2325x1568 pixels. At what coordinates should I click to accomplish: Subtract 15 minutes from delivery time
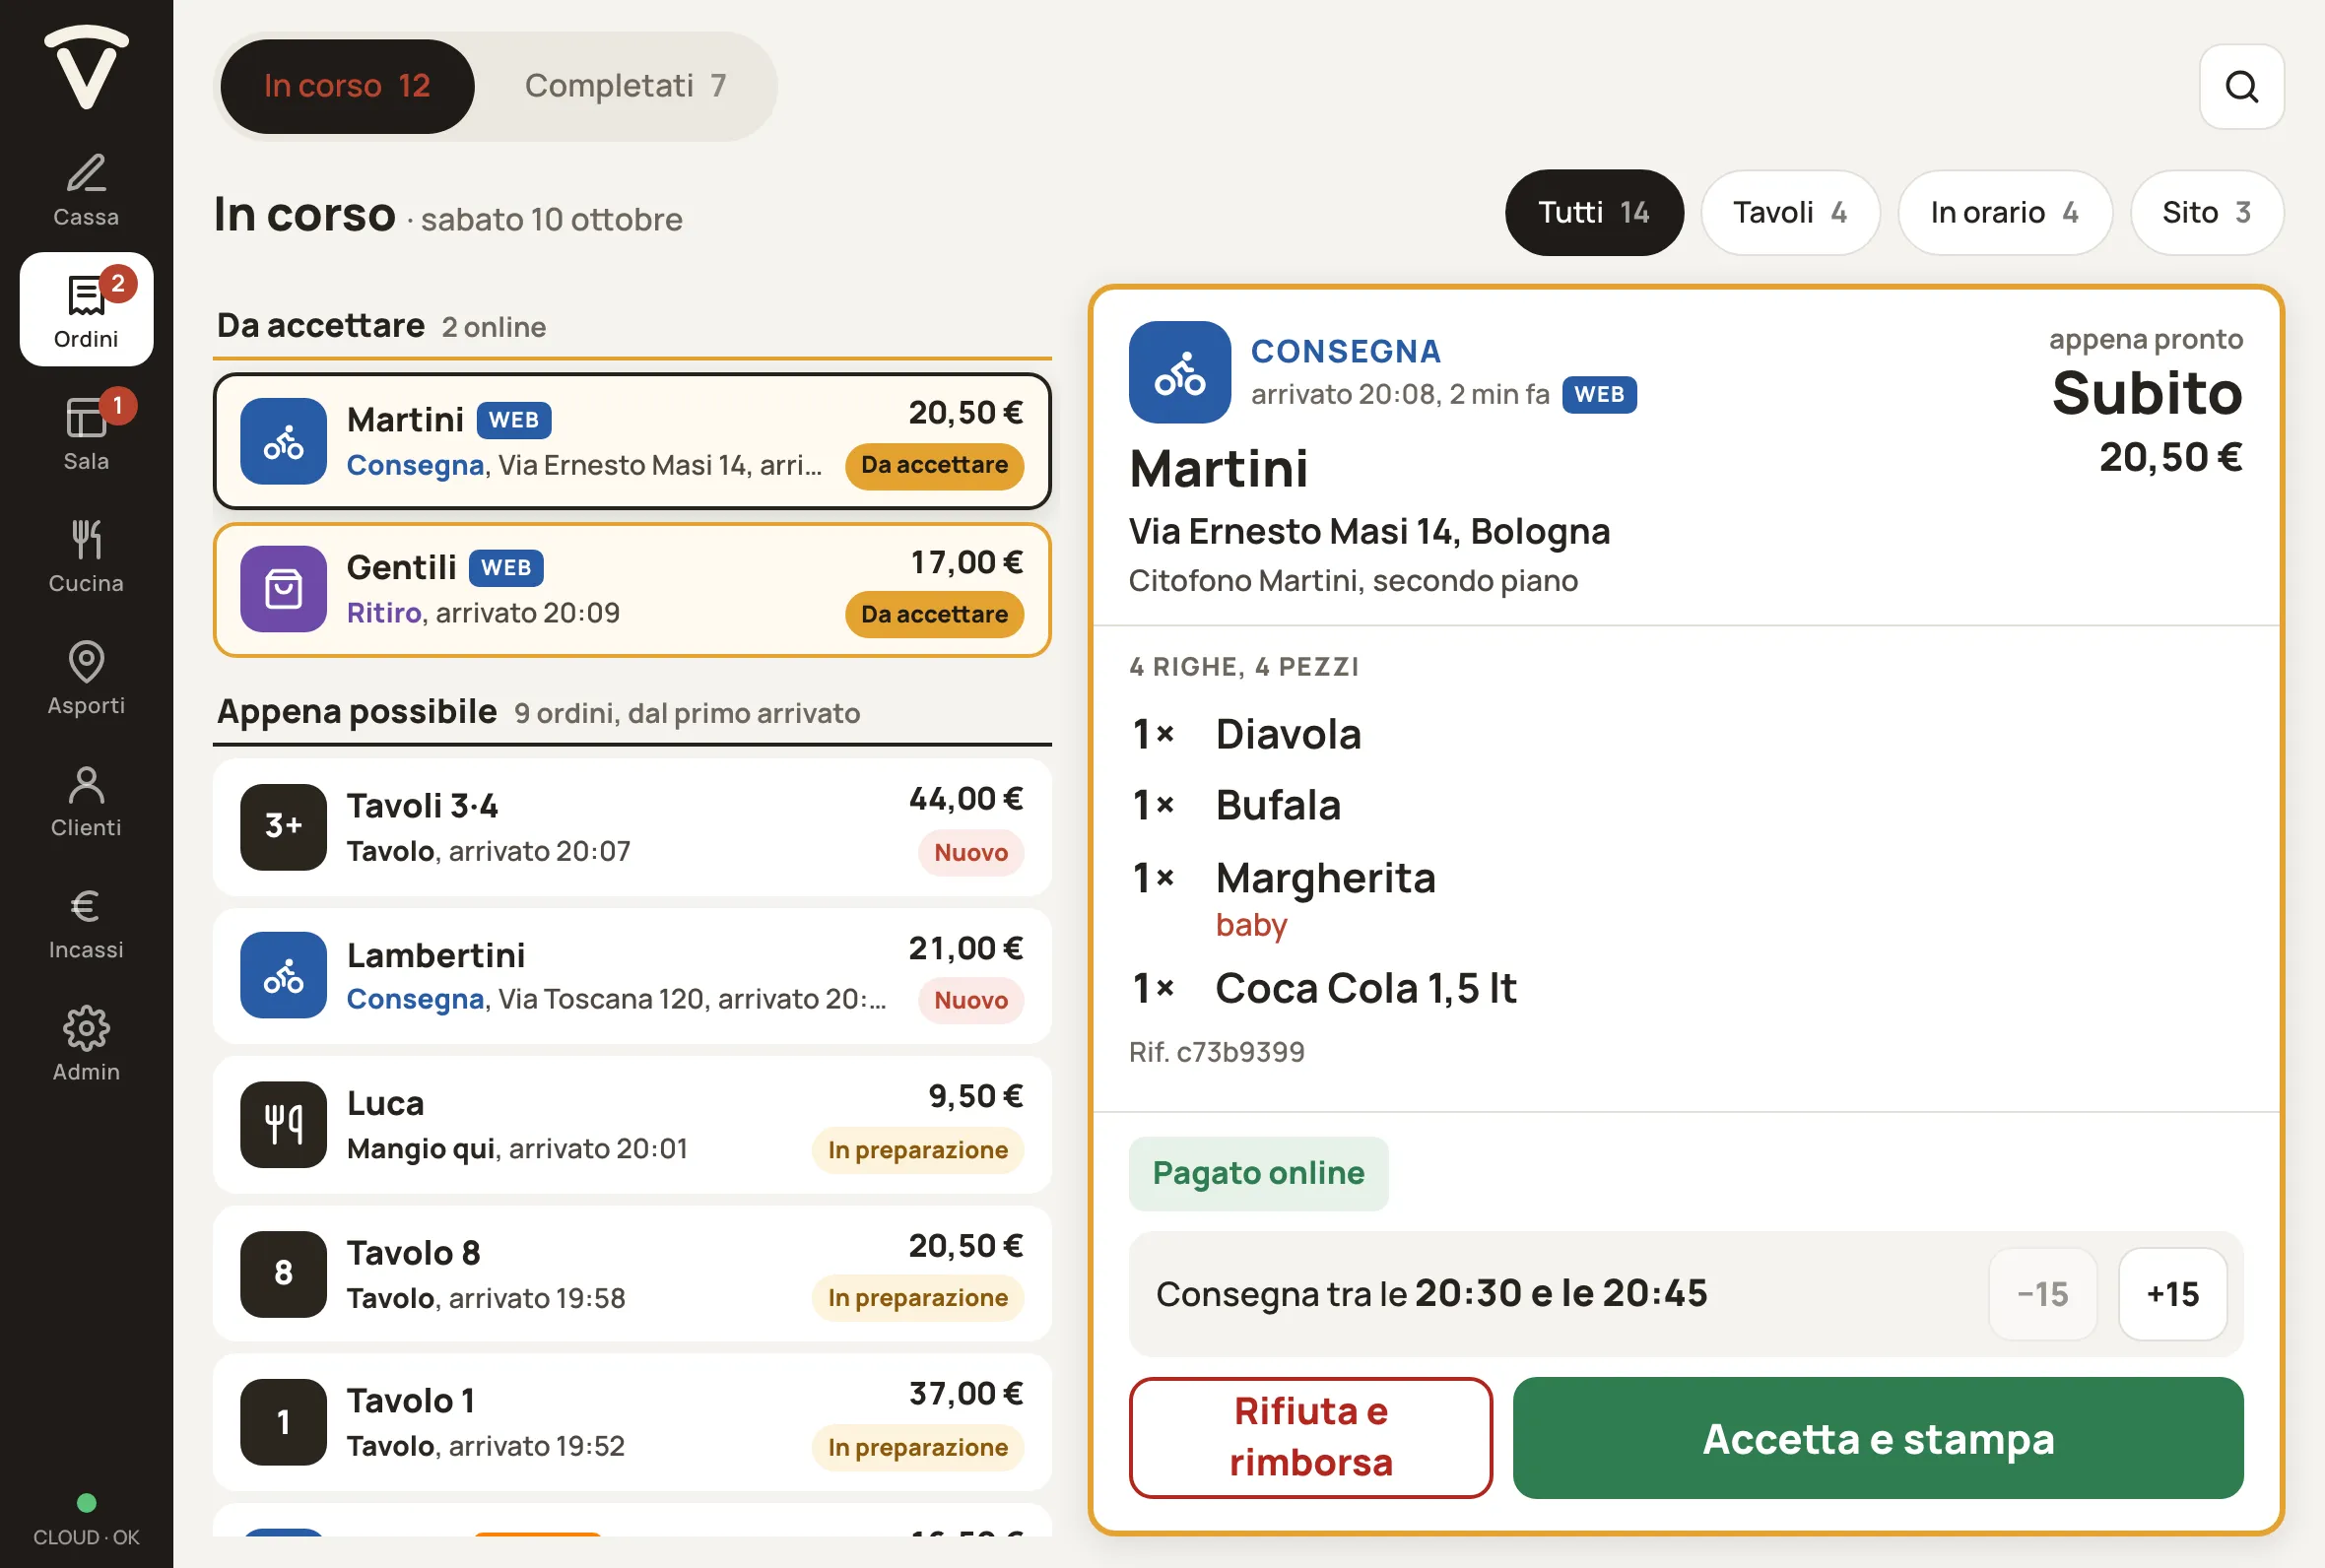2042,1294
